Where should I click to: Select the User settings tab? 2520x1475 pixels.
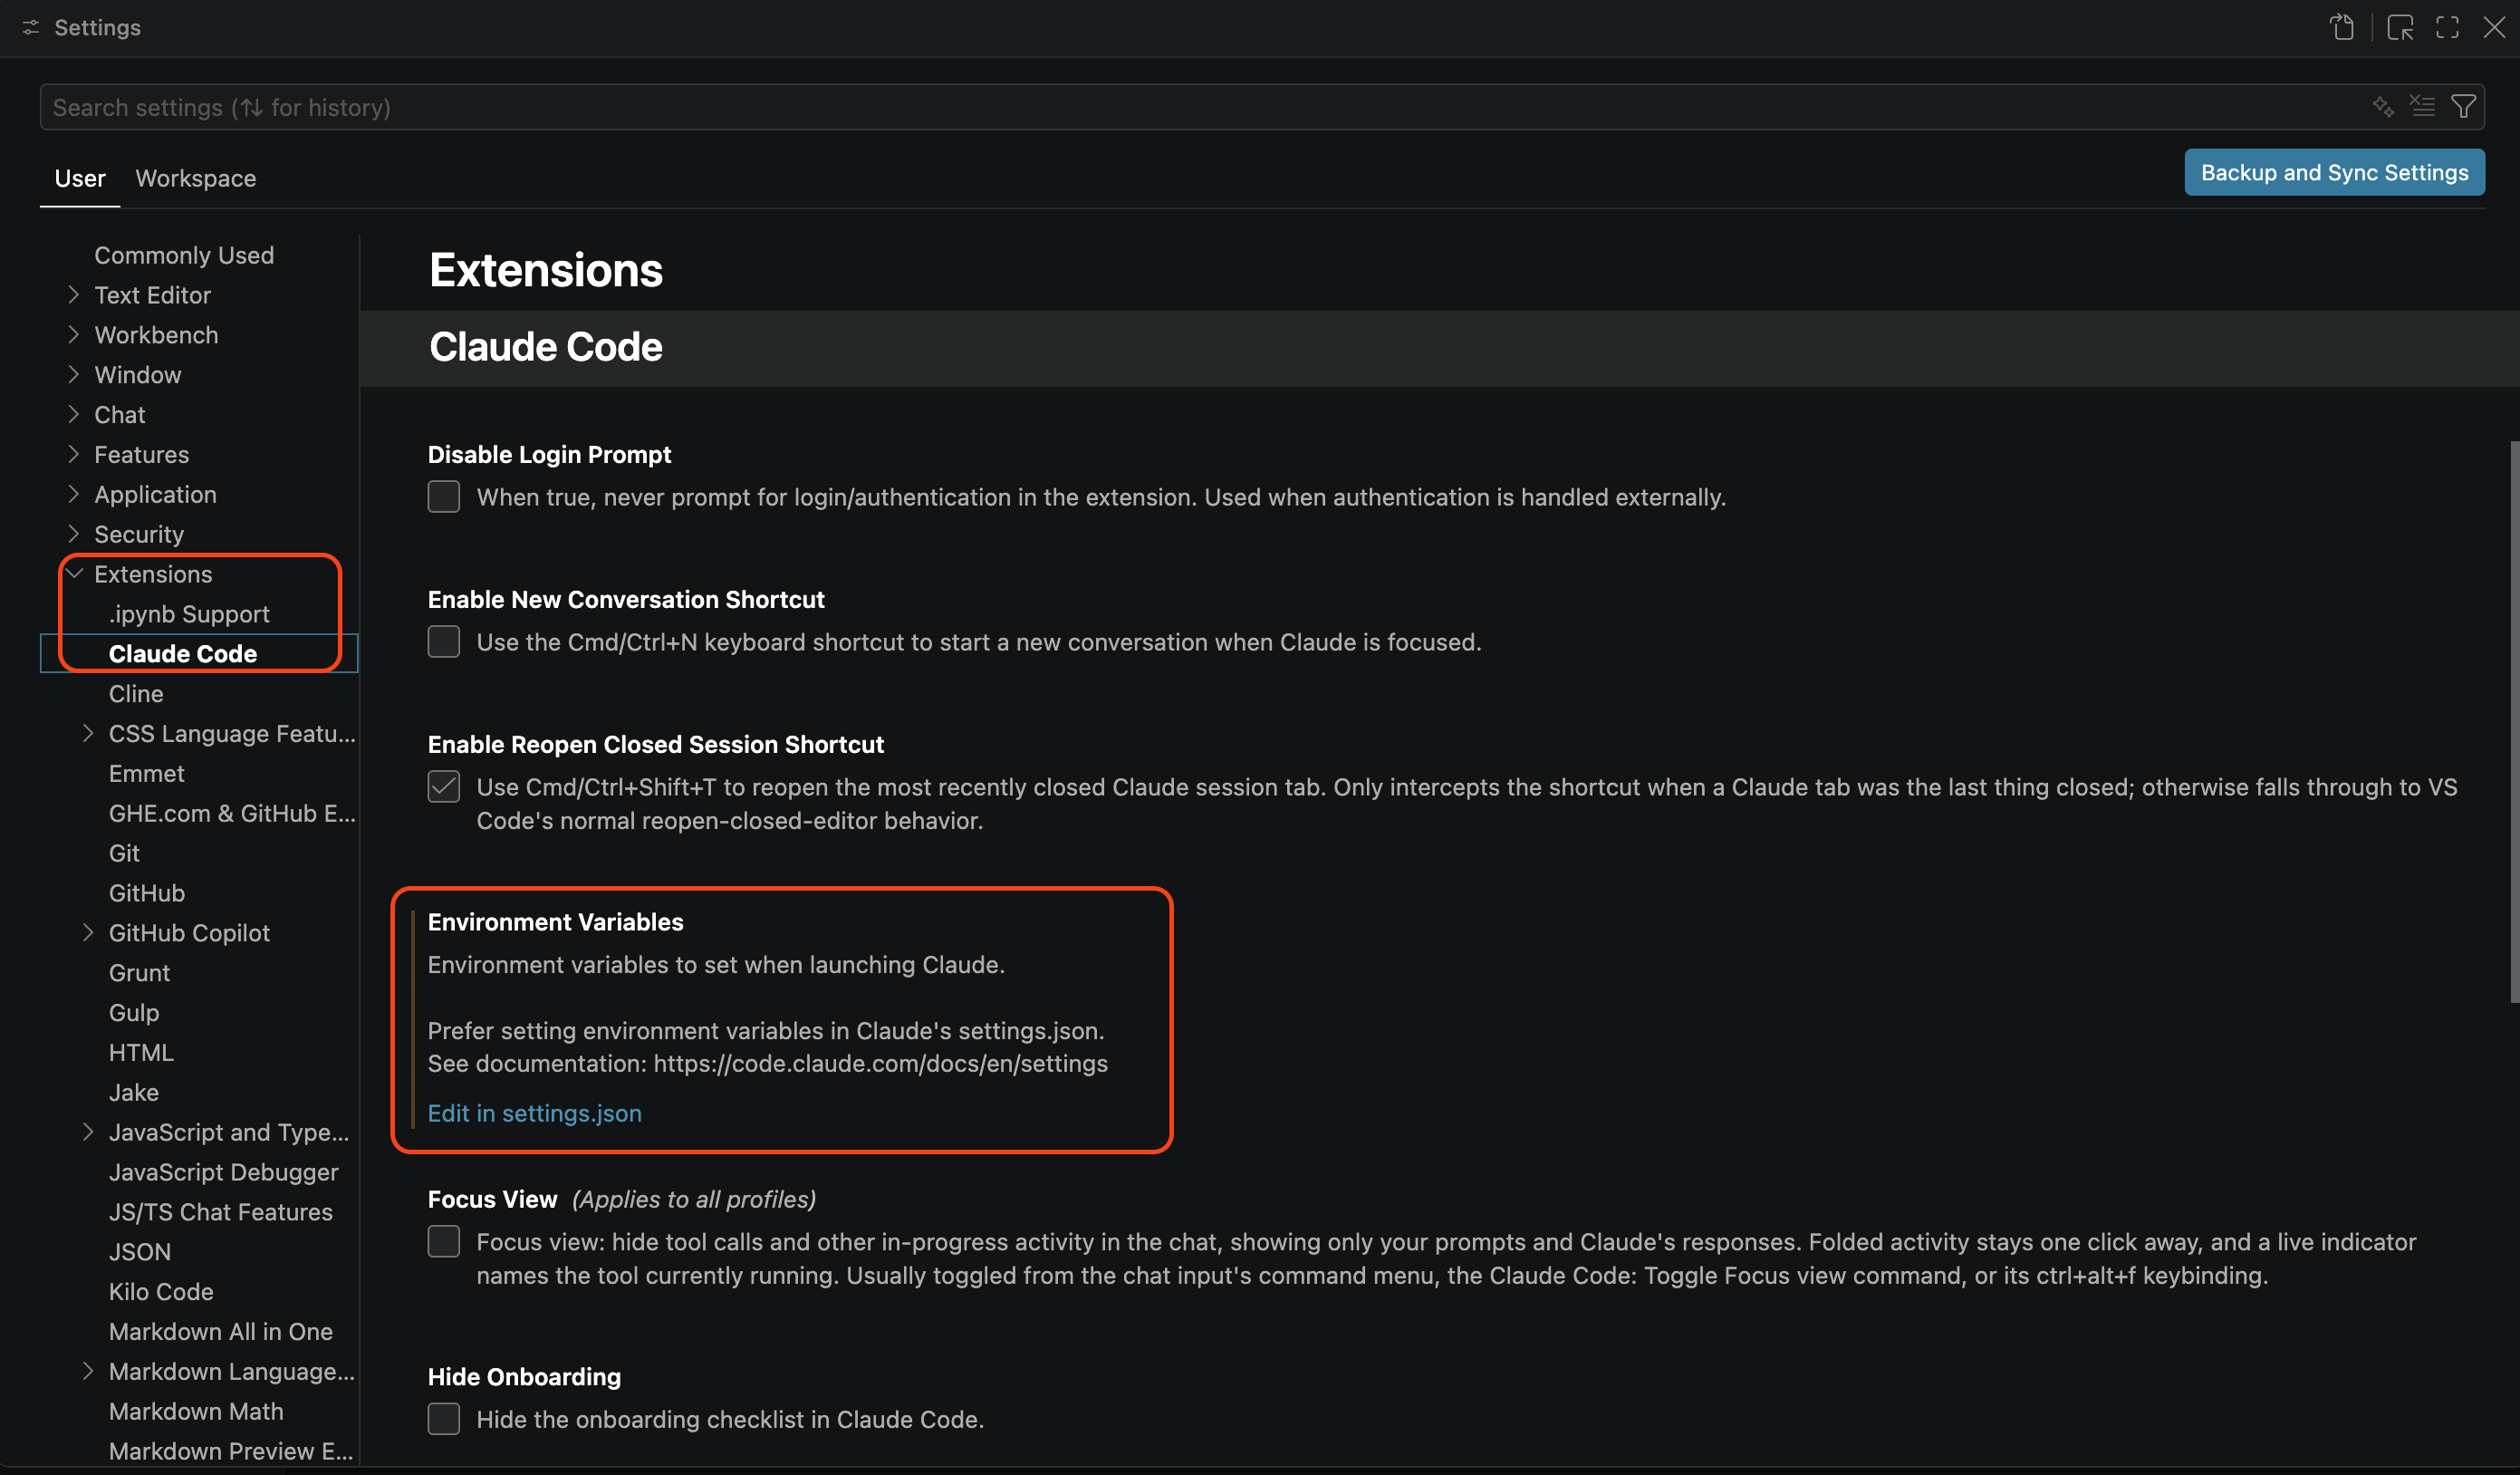pos(80,178)
